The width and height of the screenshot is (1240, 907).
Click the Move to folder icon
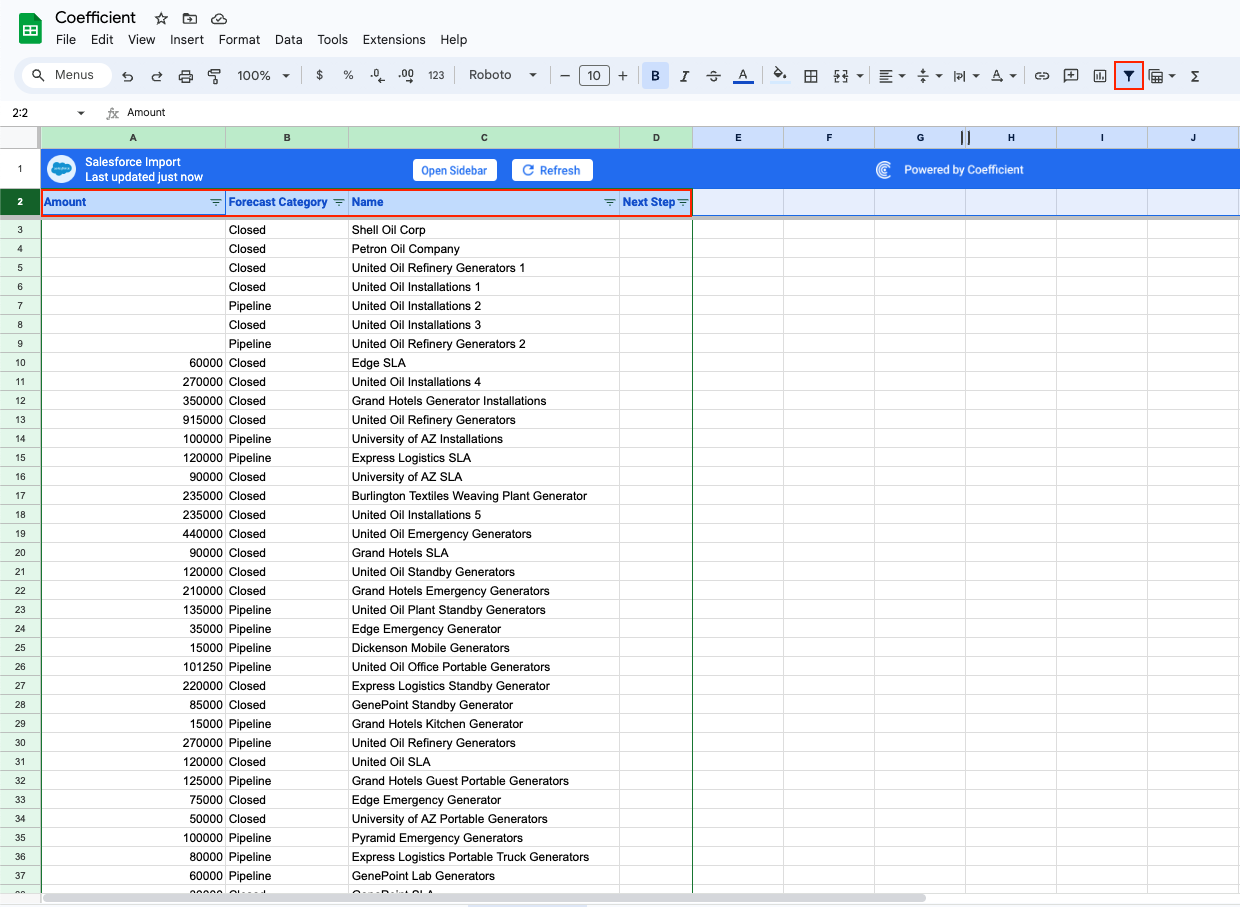coord(190,18)
